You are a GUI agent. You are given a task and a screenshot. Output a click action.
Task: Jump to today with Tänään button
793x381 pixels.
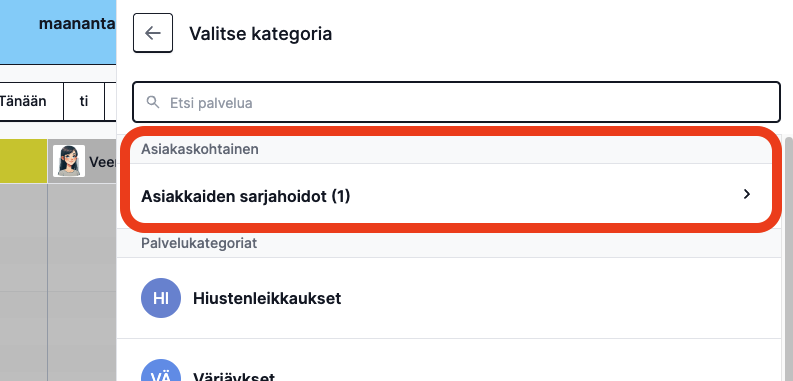coord(23,101)
